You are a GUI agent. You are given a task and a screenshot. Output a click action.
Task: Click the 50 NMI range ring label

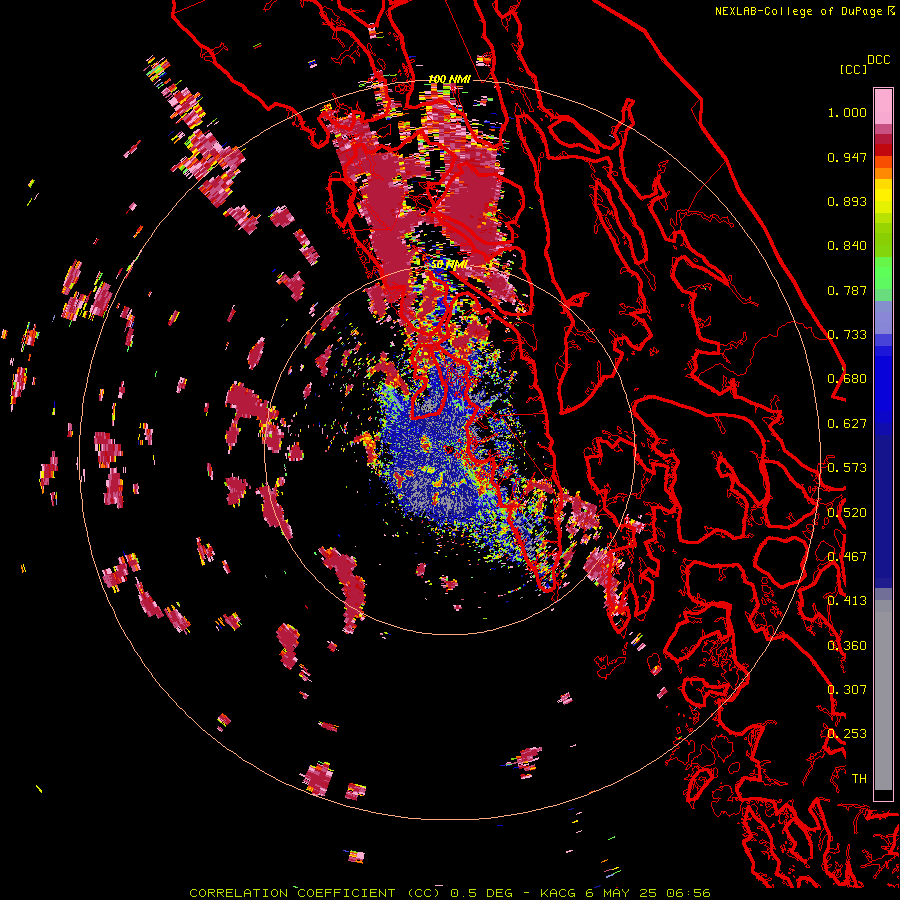tap(449, 265)
